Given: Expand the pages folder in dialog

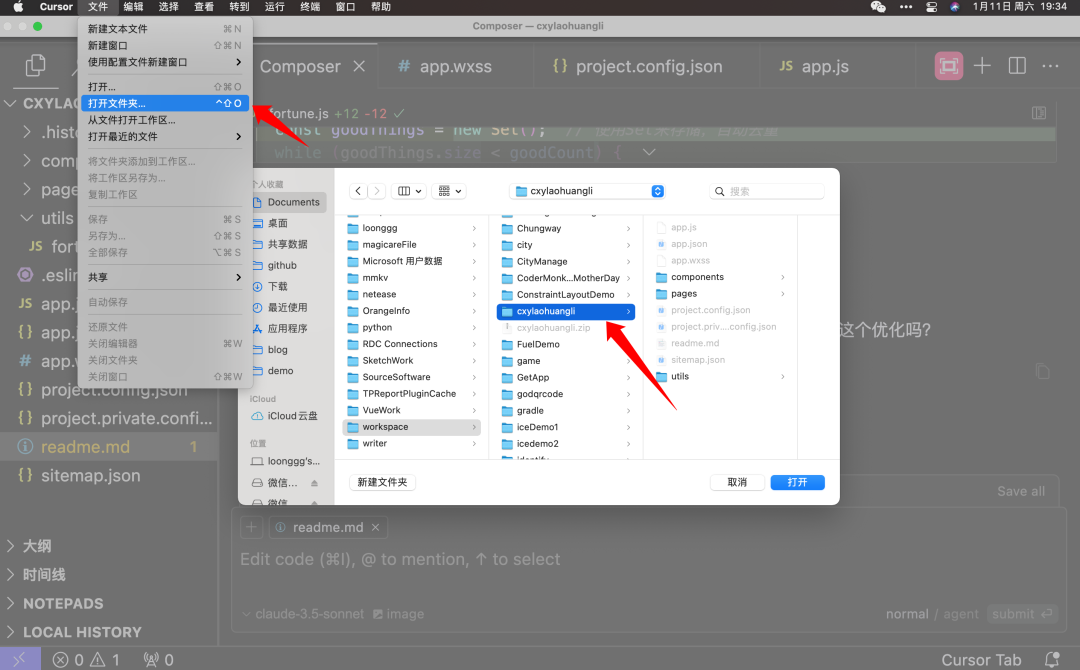Looking at the screenshot, I should pos(782,293).
